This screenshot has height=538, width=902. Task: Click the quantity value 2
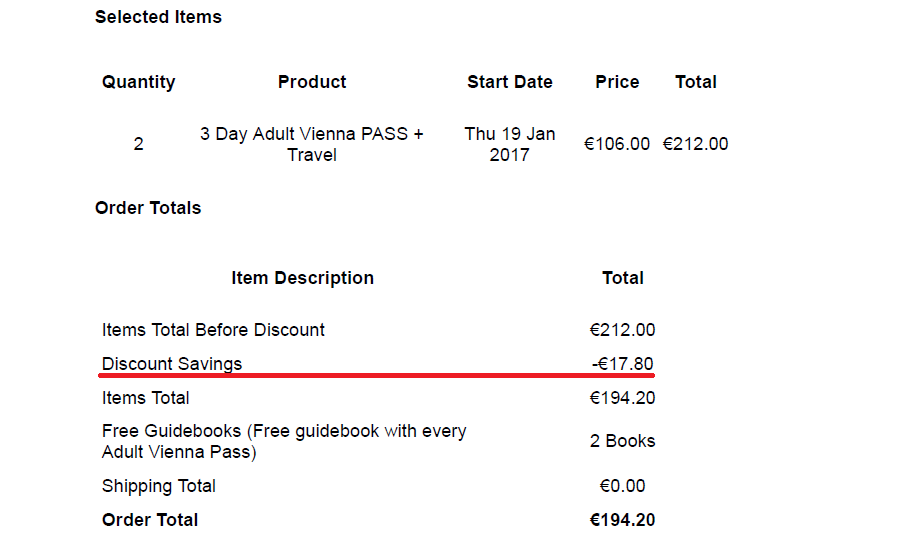click(139, 144)
